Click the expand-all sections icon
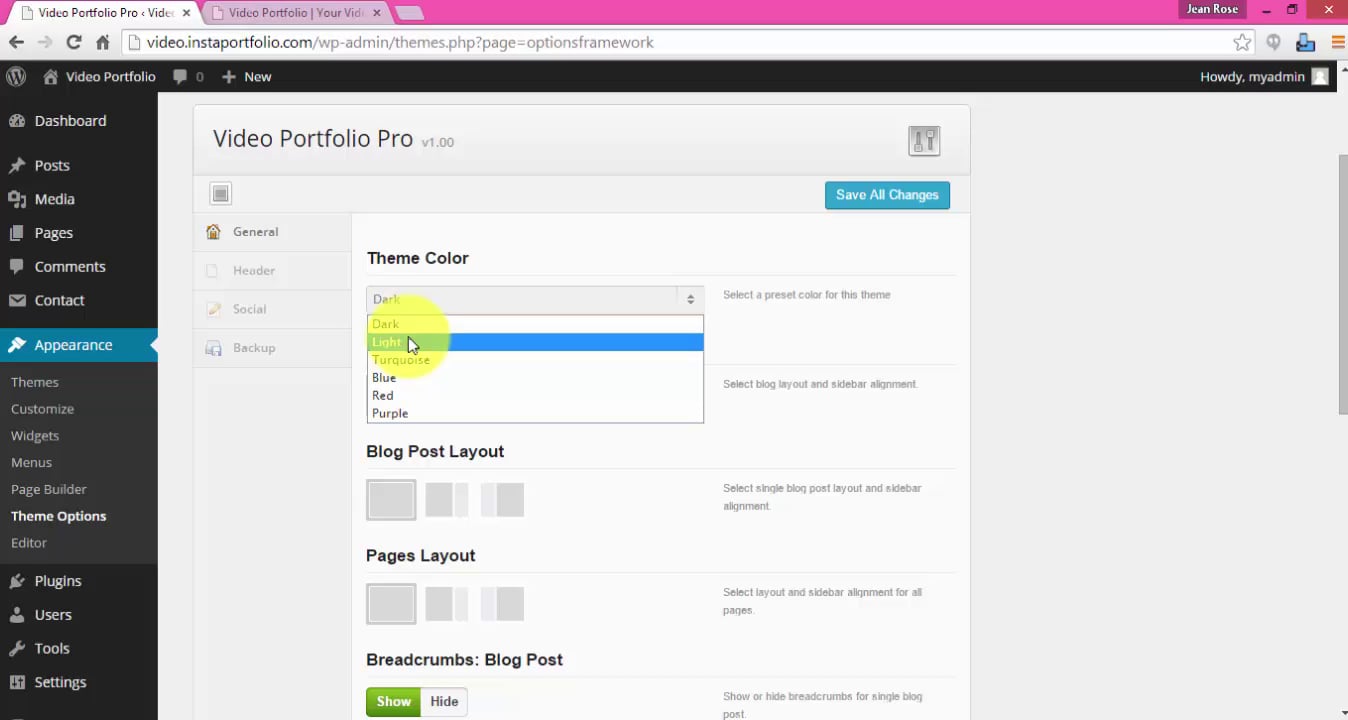The height and width of the screenshot is (720, 1348). (221, 194)
